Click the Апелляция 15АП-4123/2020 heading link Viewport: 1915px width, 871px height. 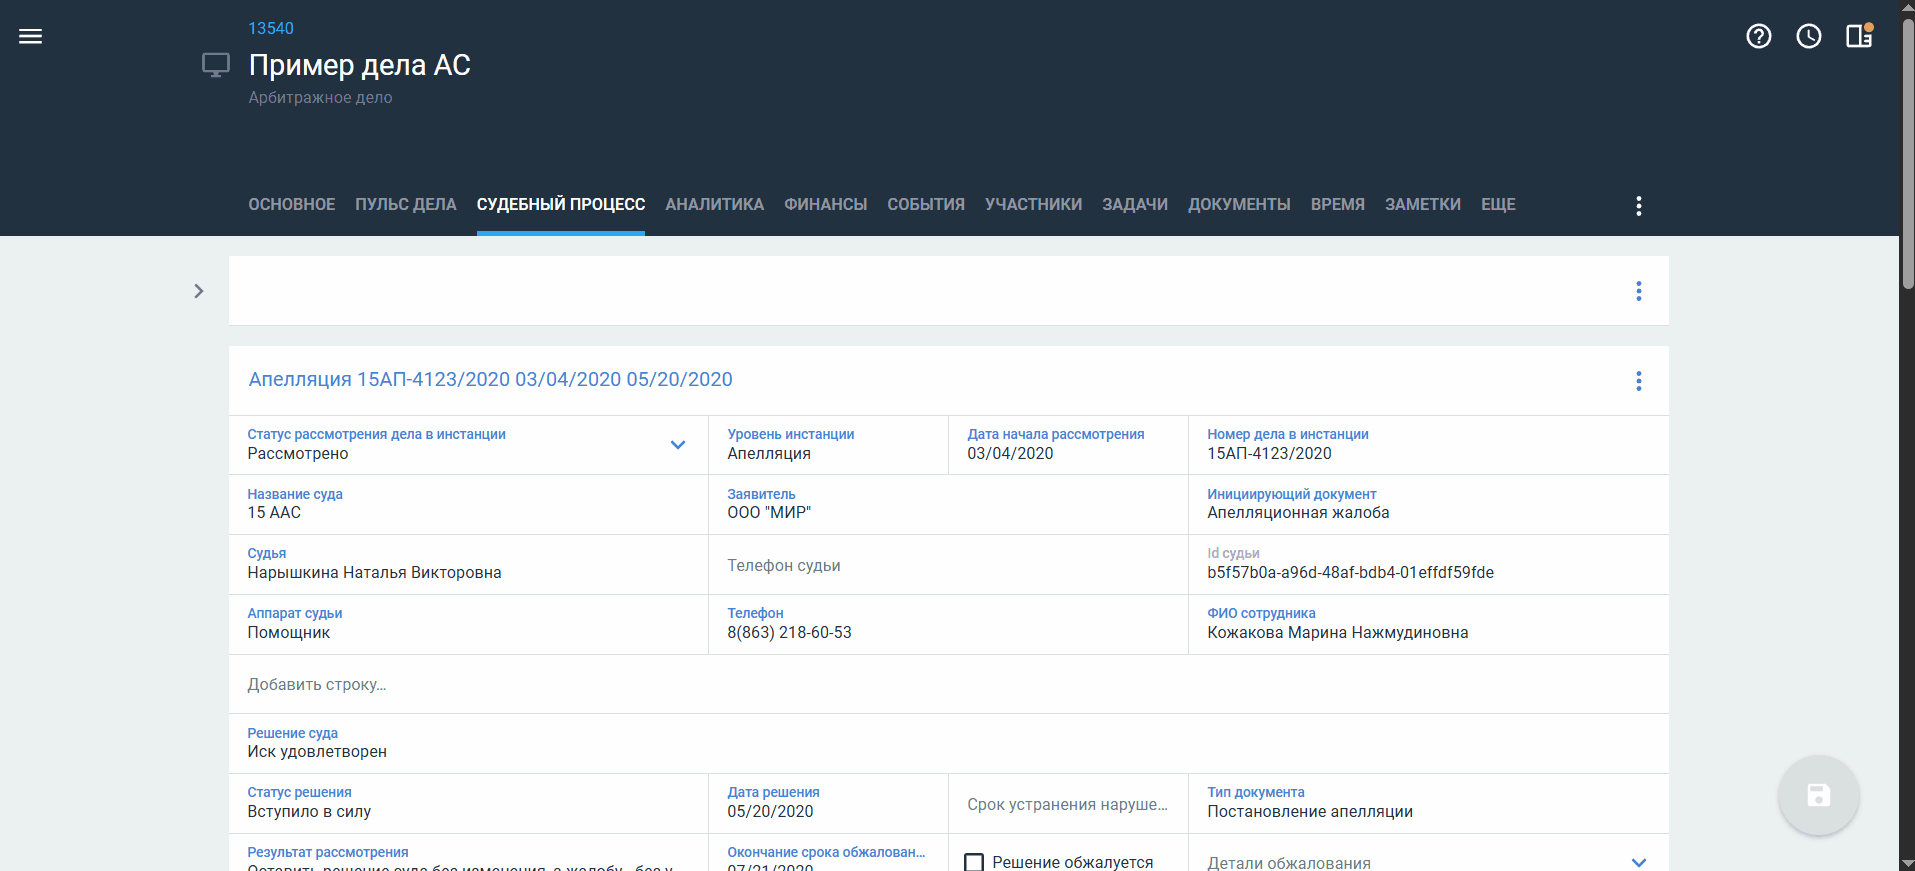(490, 380)
